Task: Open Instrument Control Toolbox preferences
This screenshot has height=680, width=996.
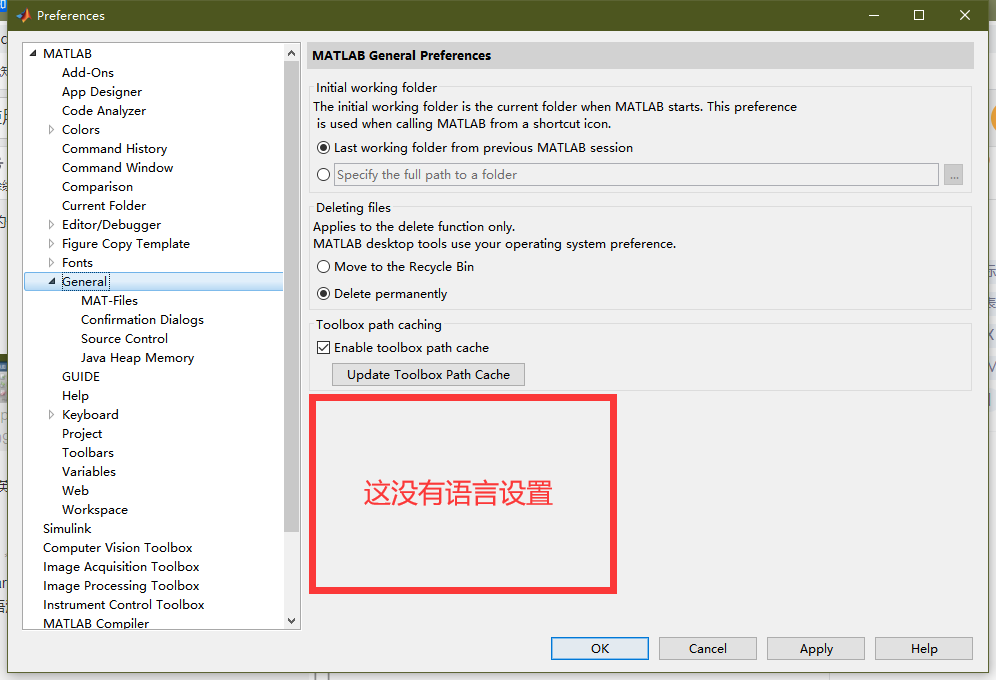Action: click(124, 605)
